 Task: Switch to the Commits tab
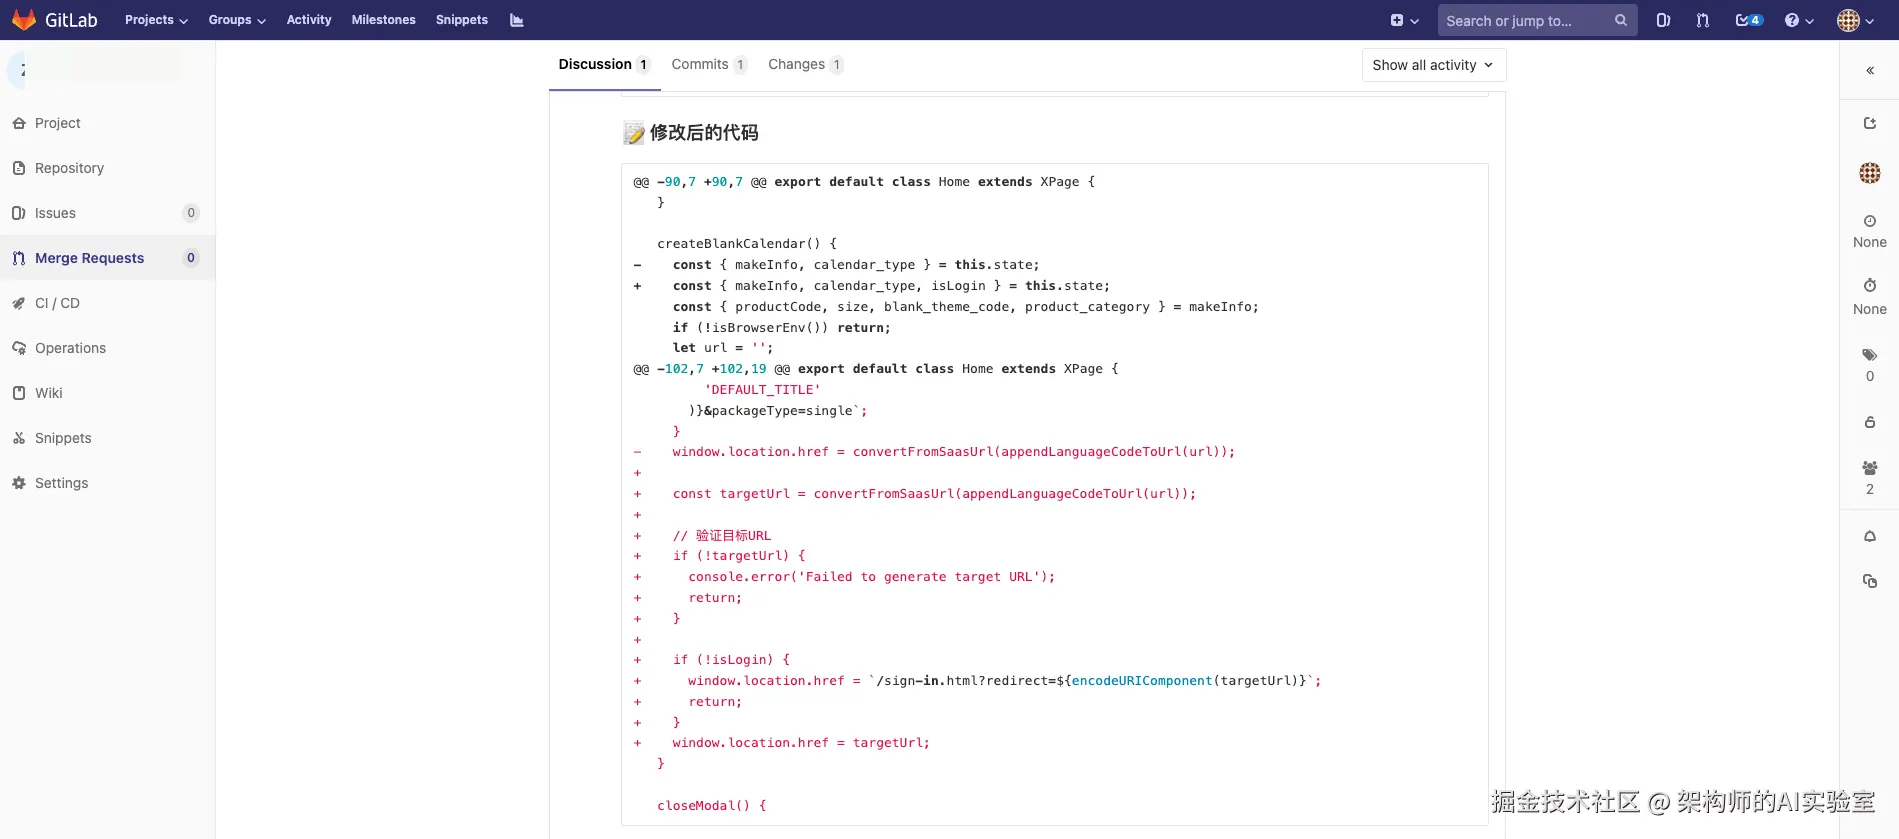click(x=709, y=65)
